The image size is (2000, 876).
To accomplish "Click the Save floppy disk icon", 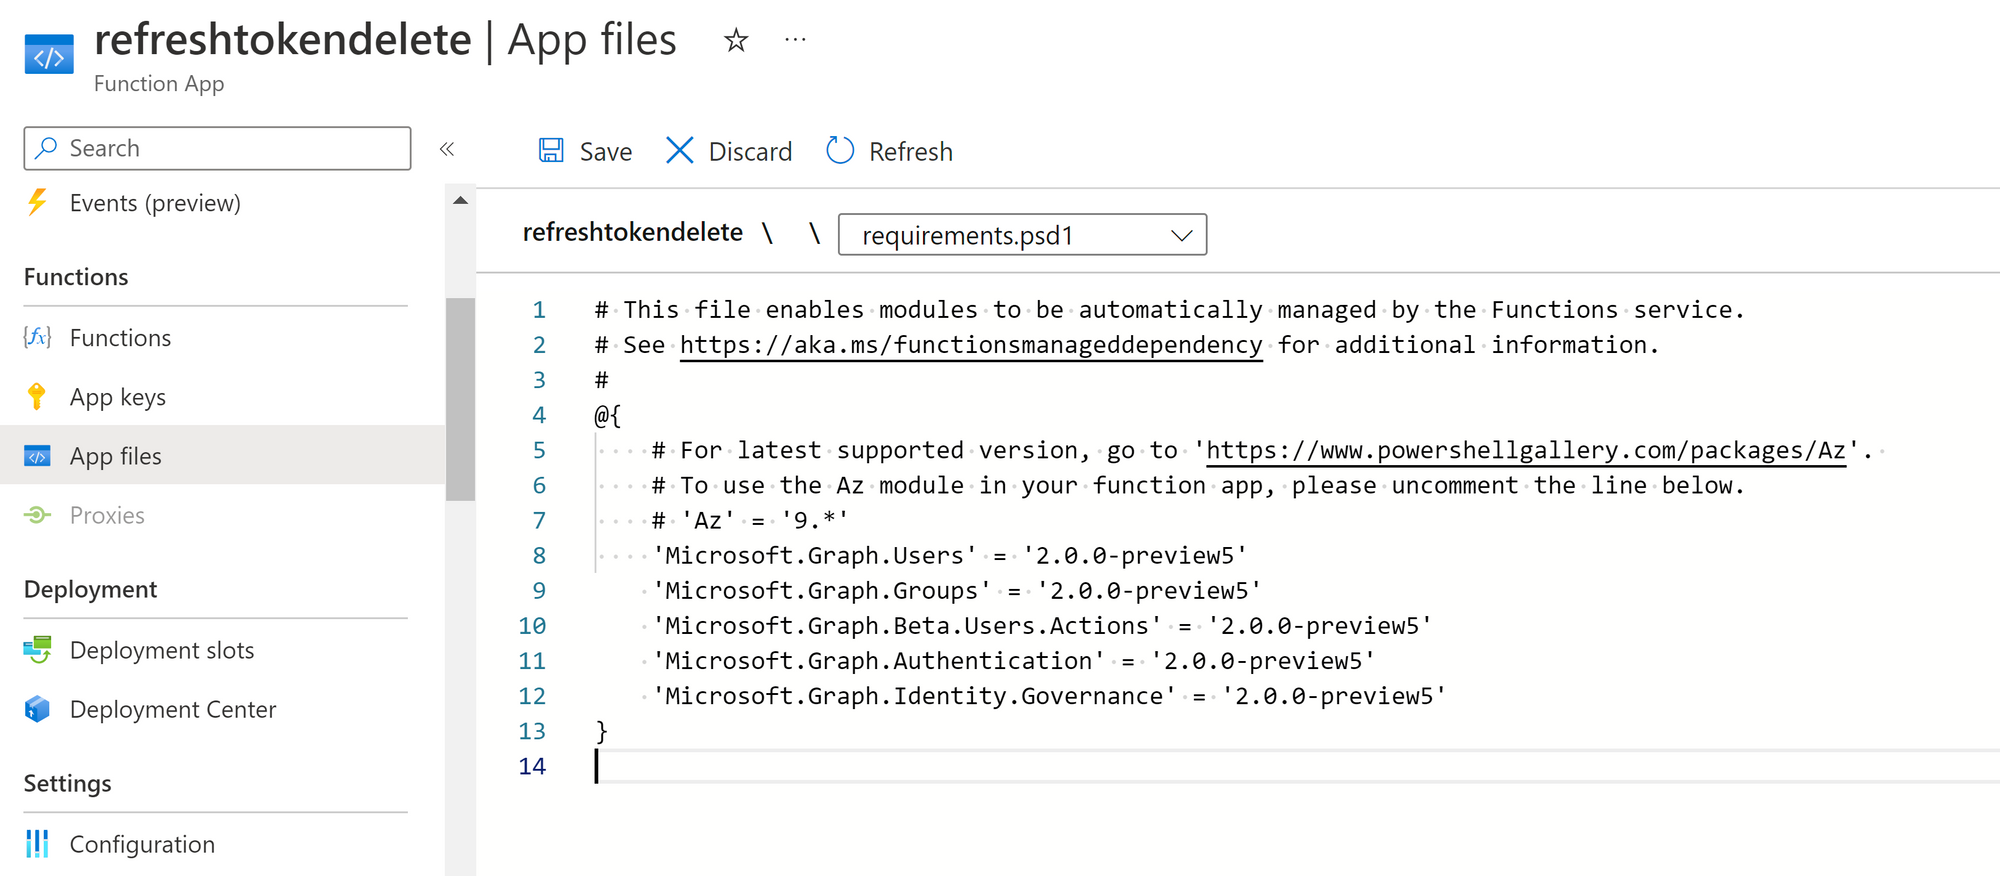I will pos(551,150).
